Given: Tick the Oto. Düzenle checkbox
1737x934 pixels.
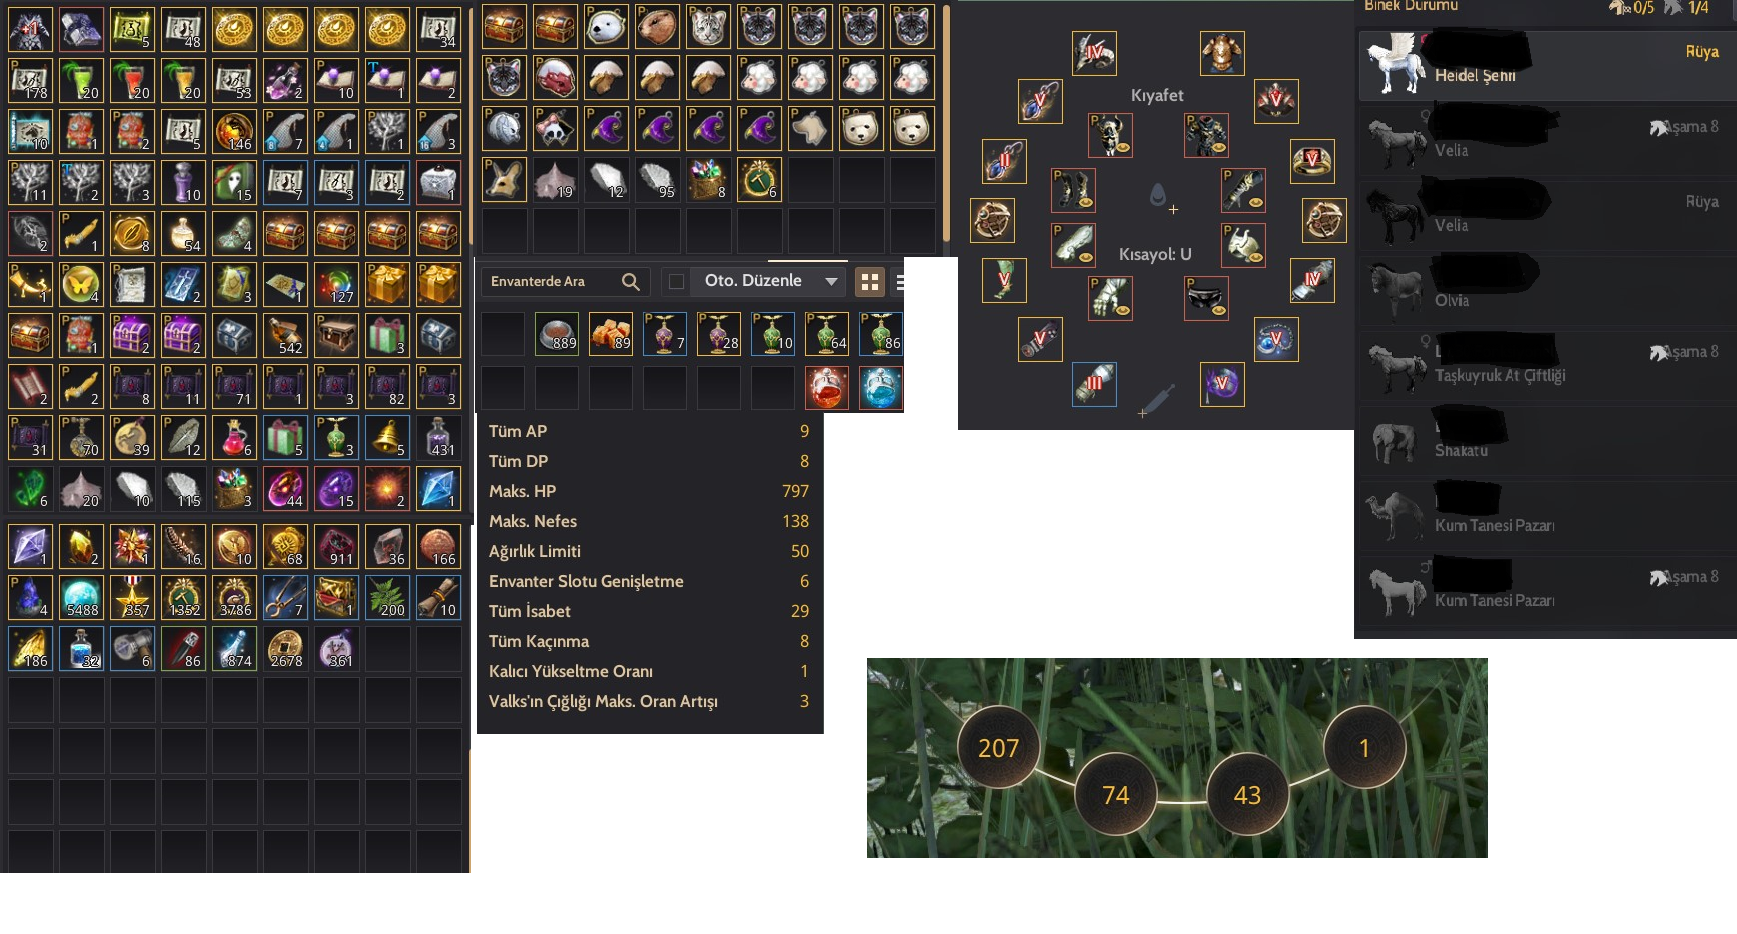Looking at the screenshot, I should point(676,282).
